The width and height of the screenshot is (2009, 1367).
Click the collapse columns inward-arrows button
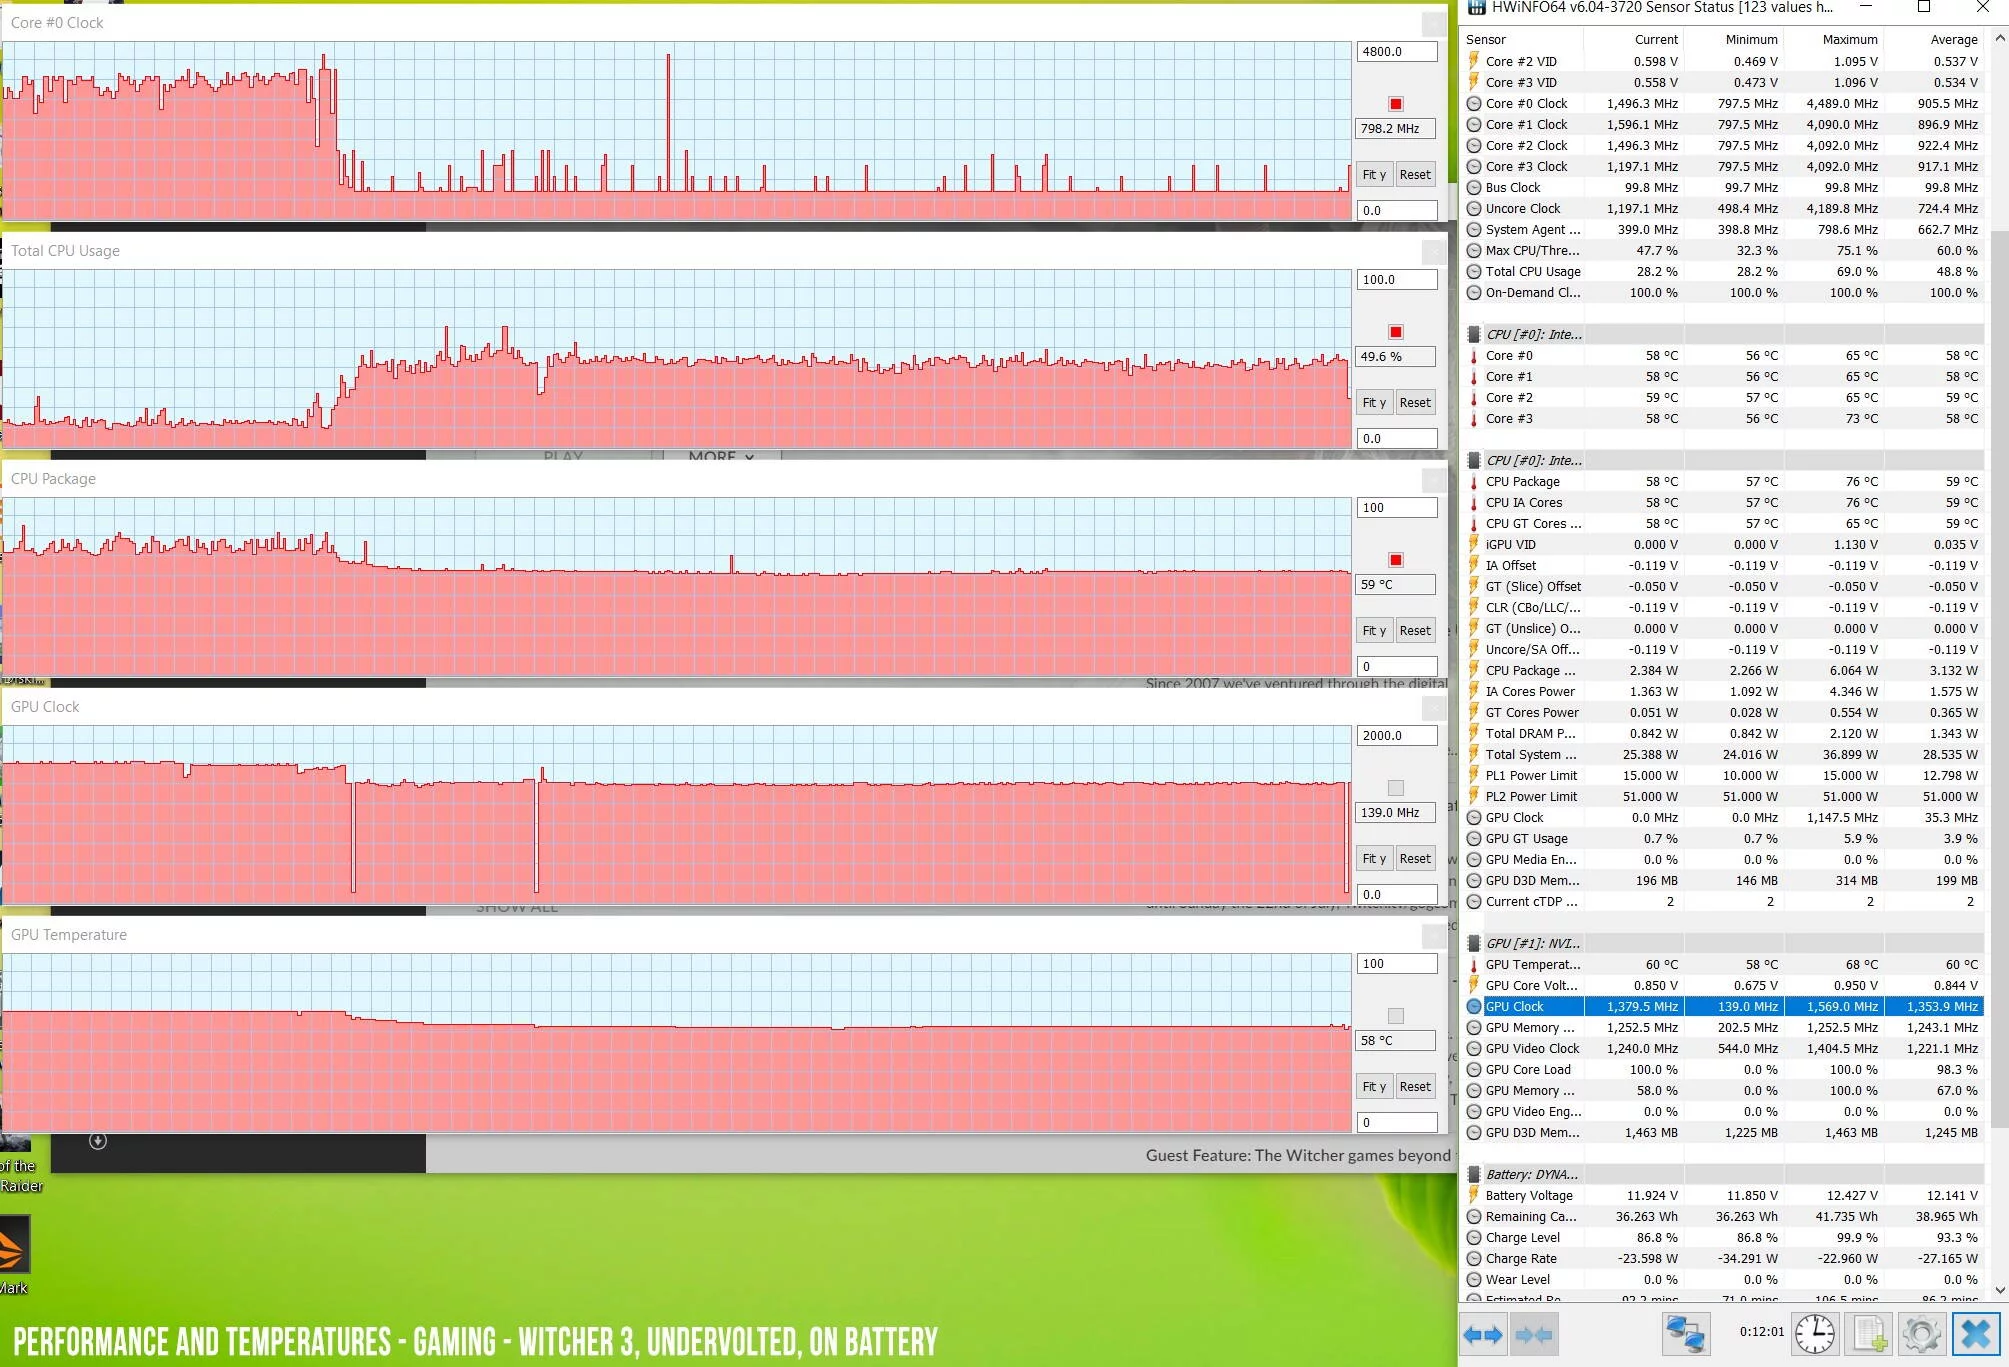tap(1534, 1335)
